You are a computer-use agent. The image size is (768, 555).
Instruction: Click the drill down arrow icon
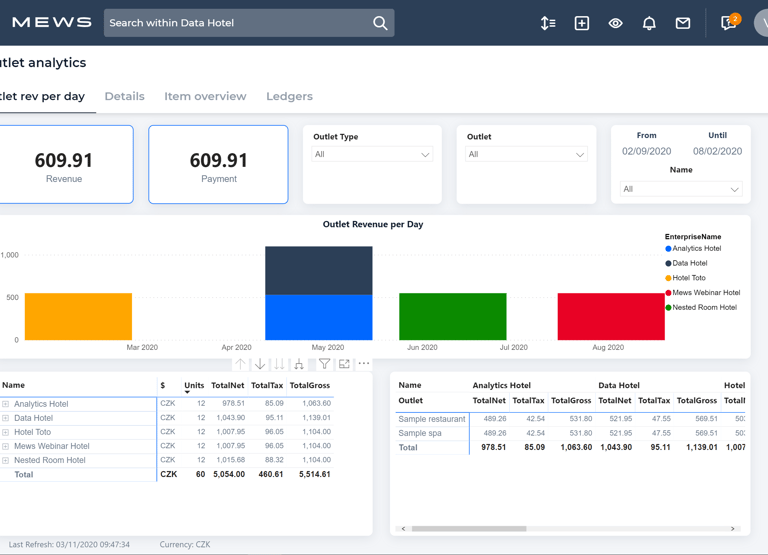click(260, 364)
